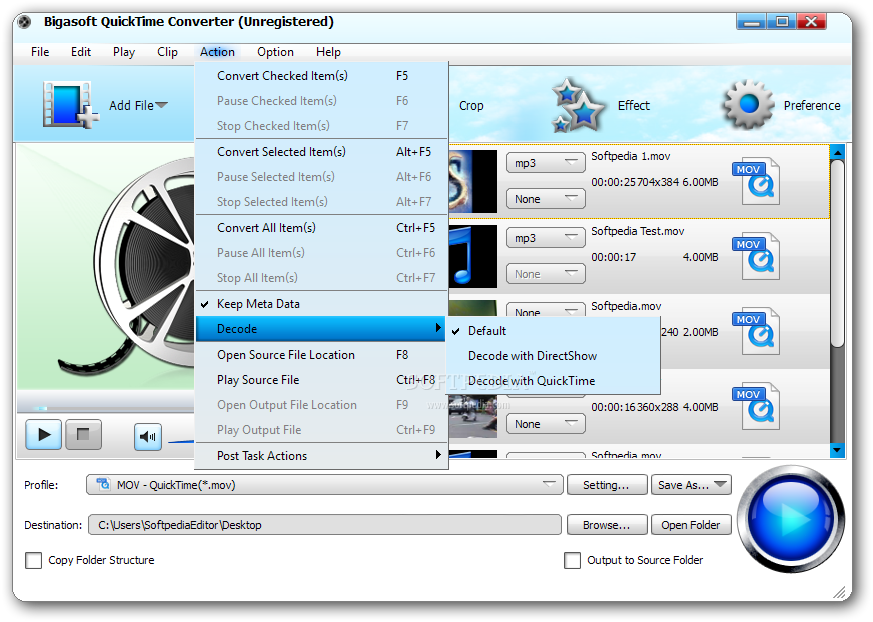Click the MOV format icon for Softpedia Test.mov
Viewport: 873px width, 622px height.
click(x=756, y=257)
